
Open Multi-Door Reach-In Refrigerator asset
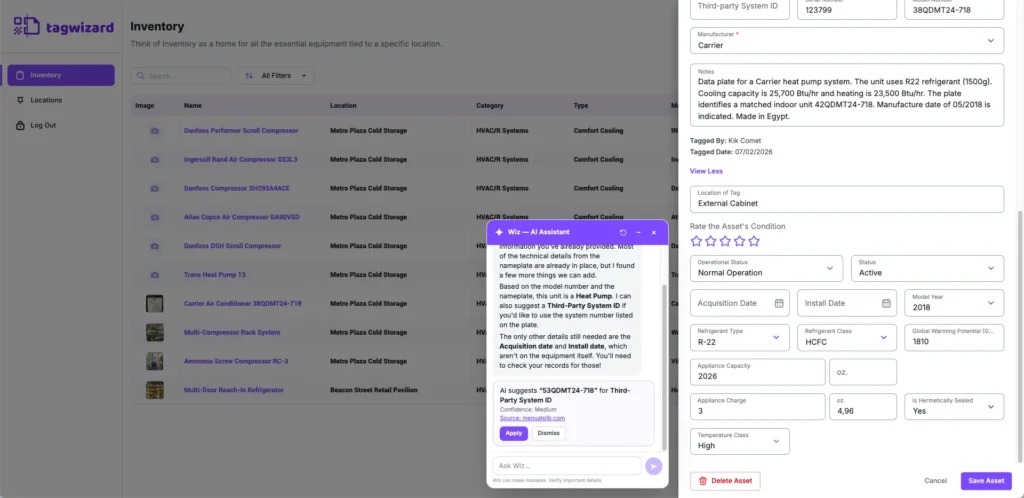click(x=234, y=390)
